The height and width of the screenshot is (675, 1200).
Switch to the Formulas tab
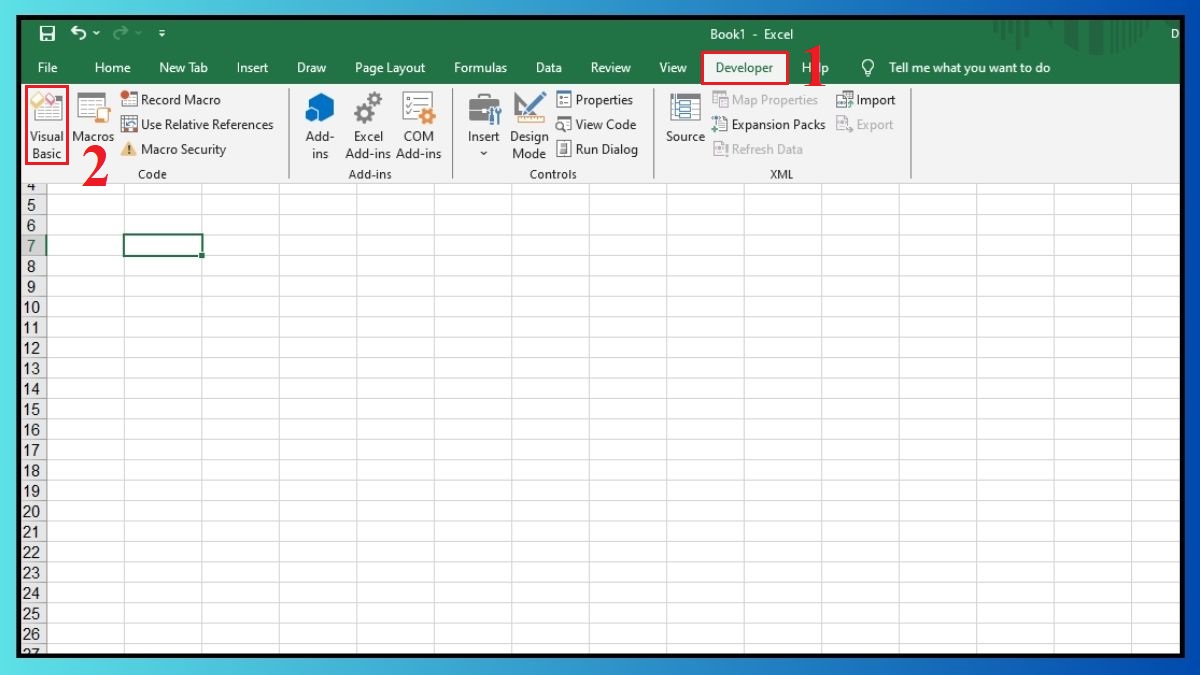[481, 67]
